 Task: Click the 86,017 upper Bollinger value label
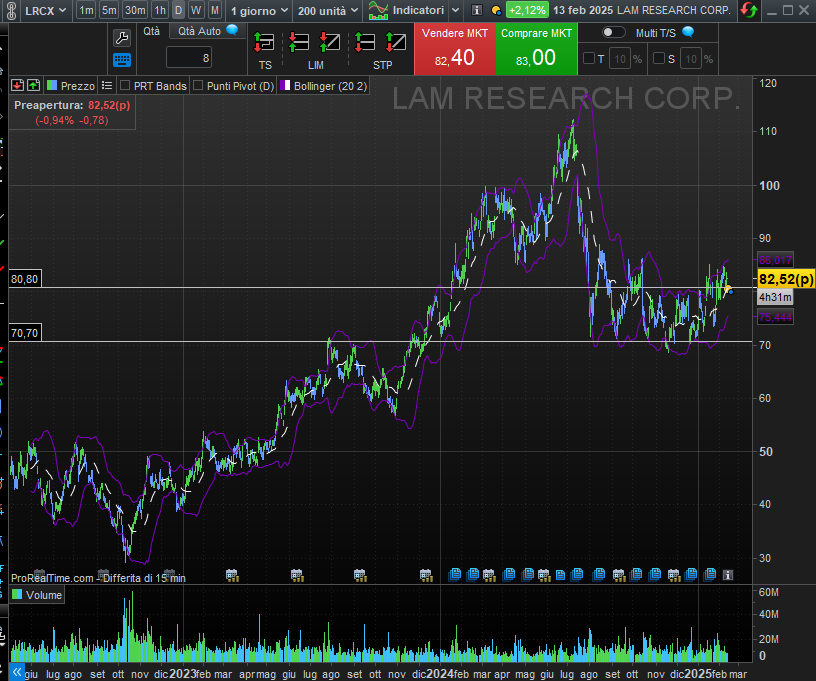tap(775, 260)
